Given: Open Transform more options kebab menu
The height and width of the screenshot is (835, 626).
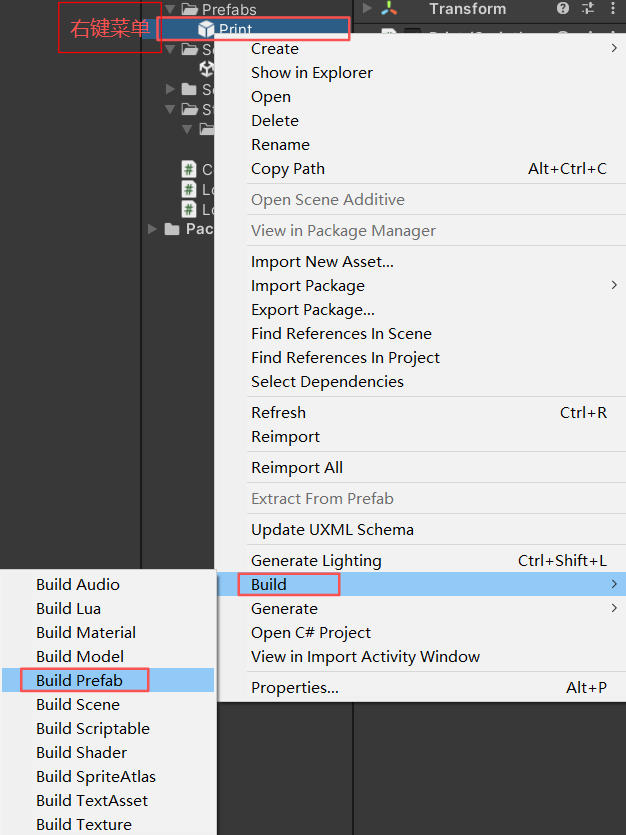Looking at the screenshot, I should tap(612, 9).
